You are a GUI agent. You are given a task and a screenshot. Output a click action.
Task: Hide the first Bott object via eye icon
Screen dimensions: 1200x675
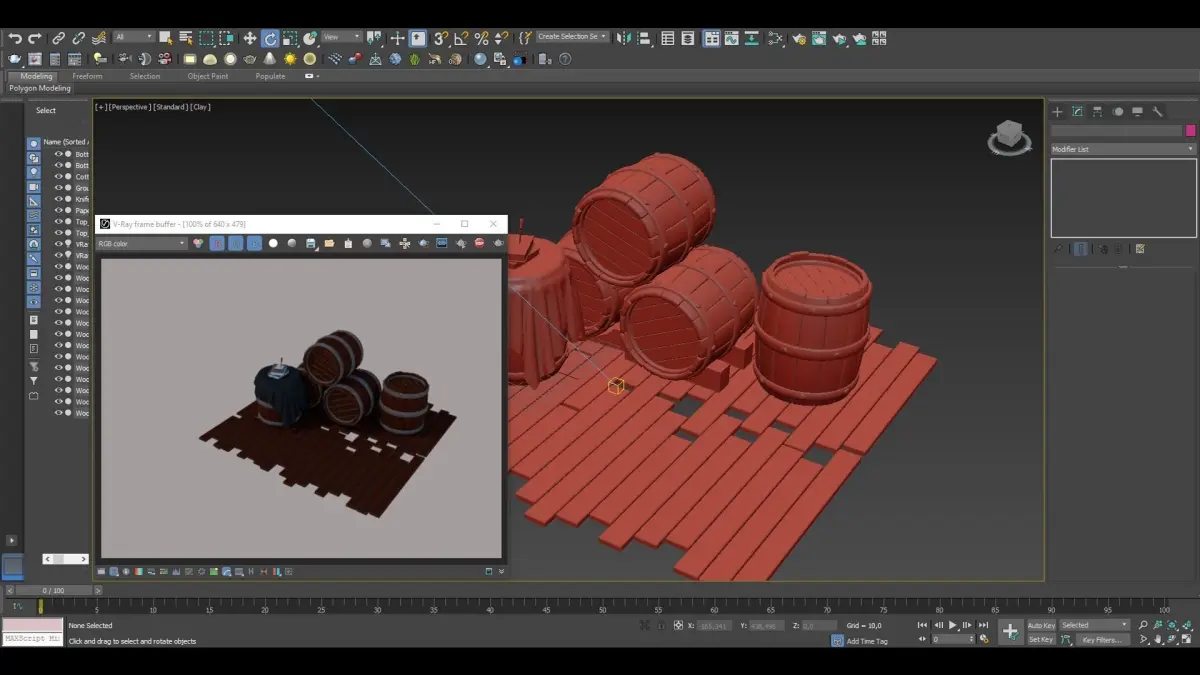click(x=58, y=154)
